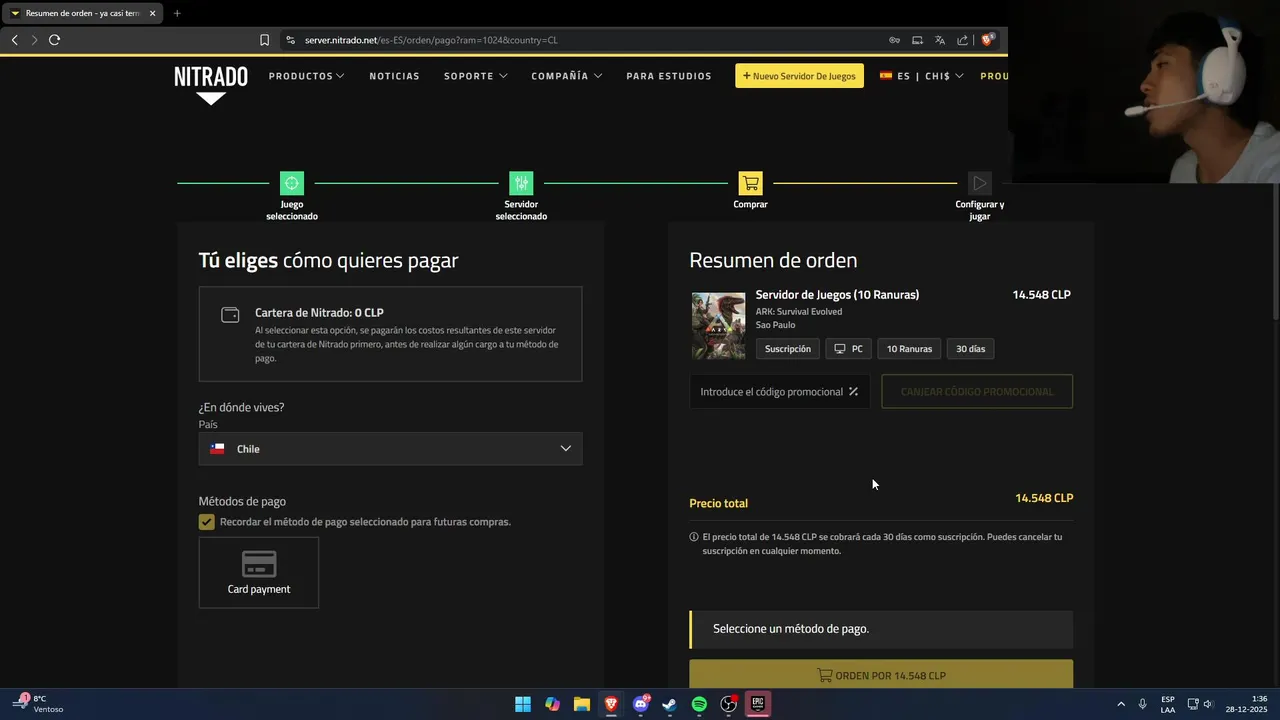Click 'Canjear código promocional' button
Image resolution: width=1280 pixels, height=720 pixels.
[977, 392]
